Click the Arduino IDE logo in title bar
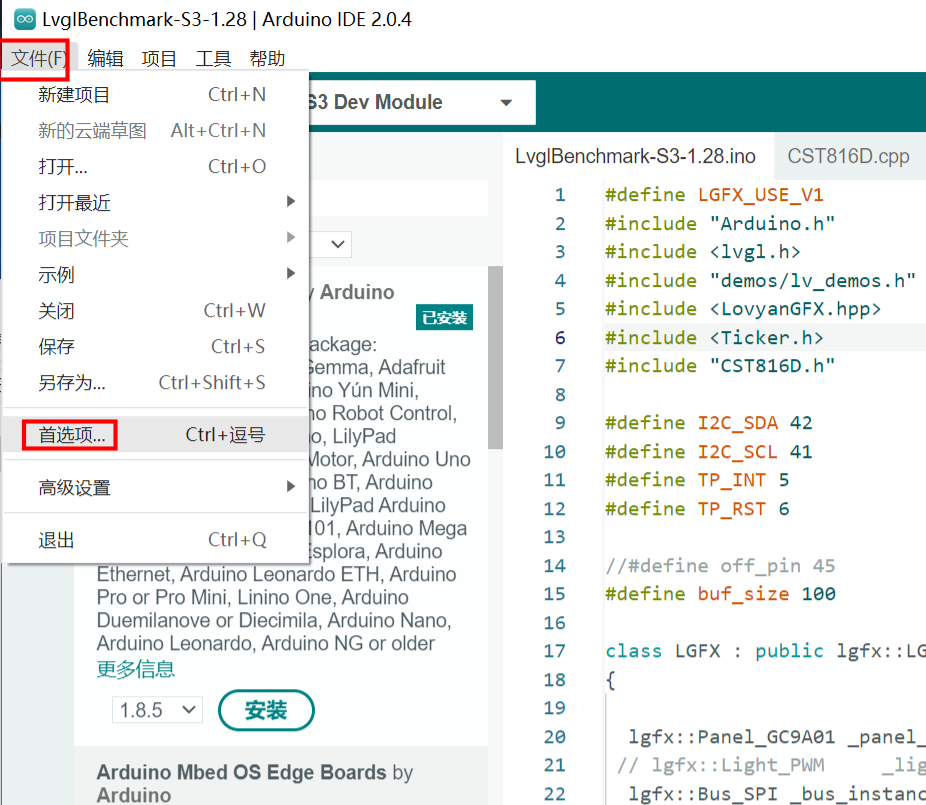 tap(25, 19)
